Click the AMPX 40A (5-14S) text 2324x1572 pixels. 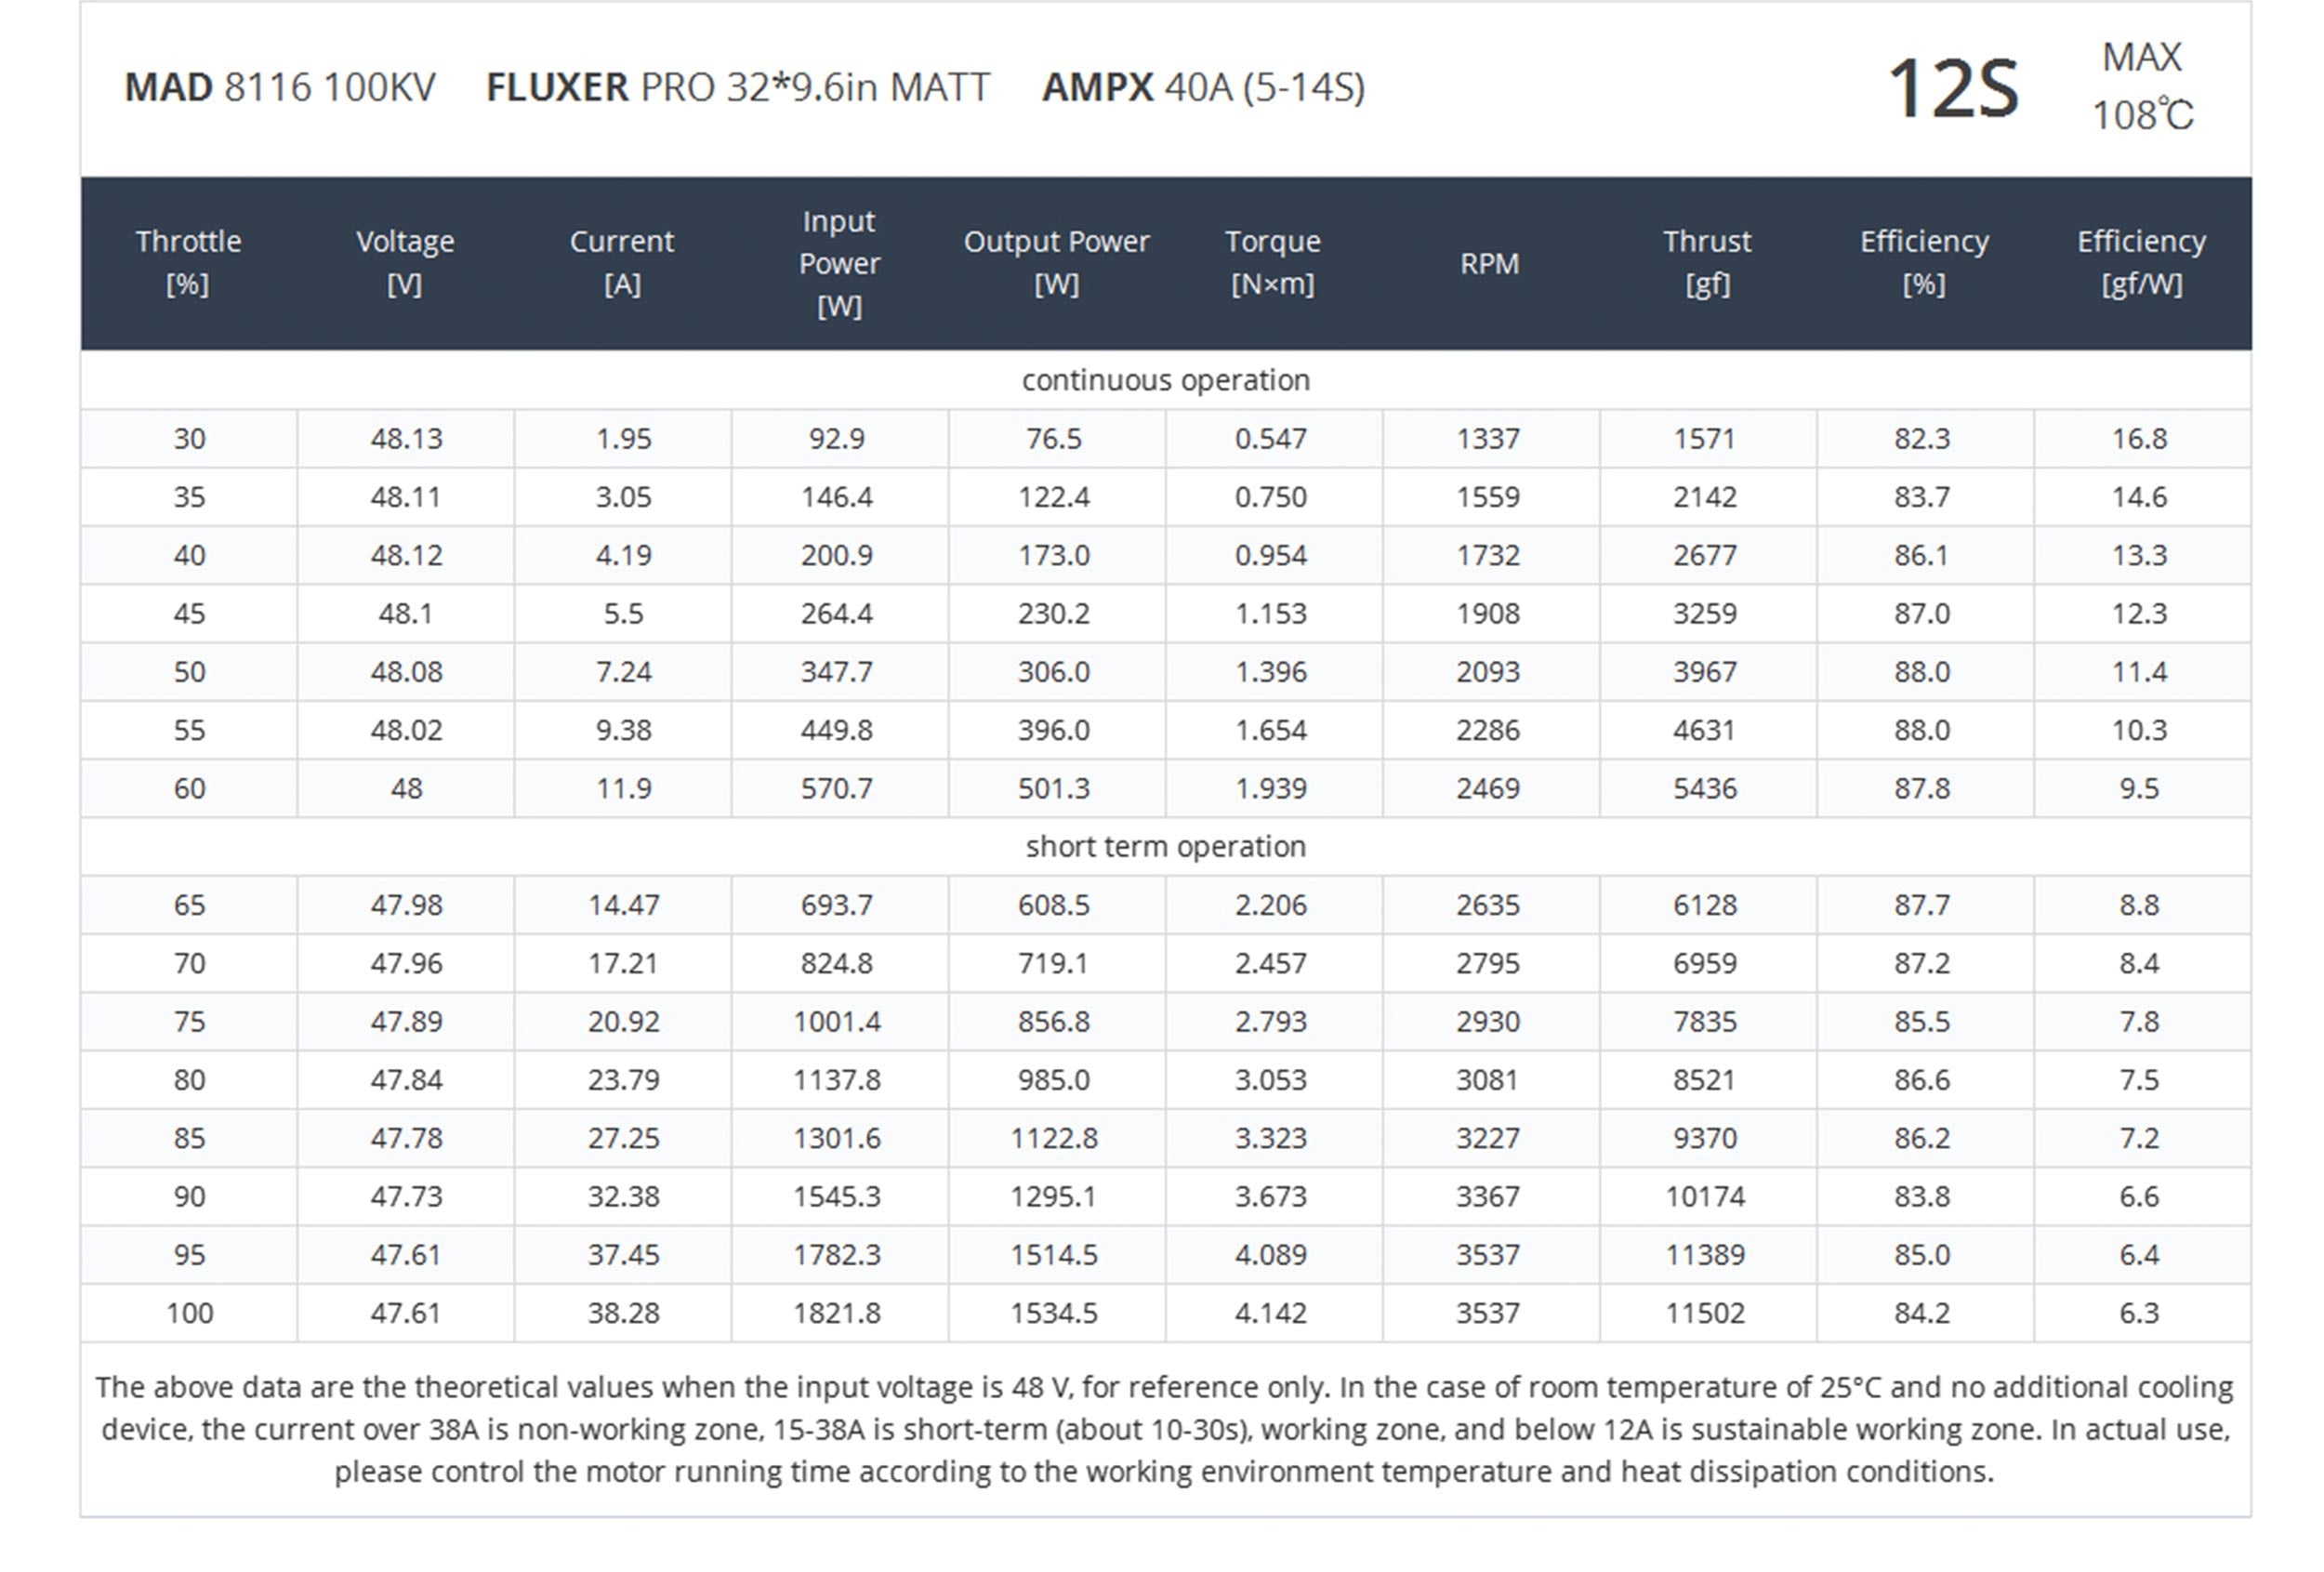coord(1203,88)
